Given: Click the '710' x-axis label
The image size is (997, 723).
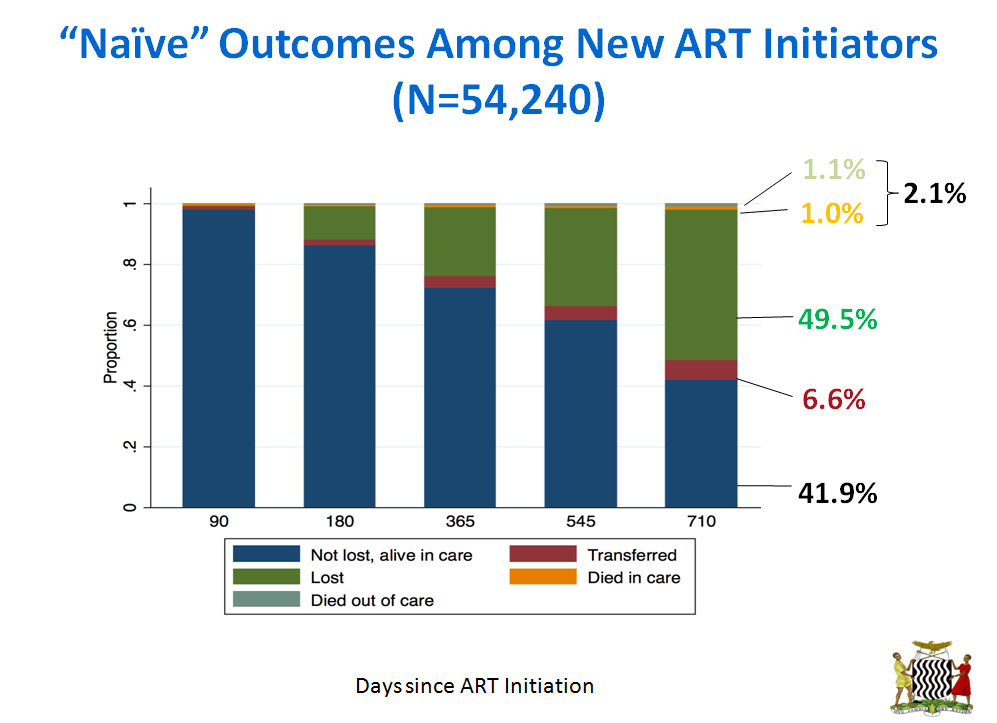Looking at the screenshot, I should coord(701,521).
